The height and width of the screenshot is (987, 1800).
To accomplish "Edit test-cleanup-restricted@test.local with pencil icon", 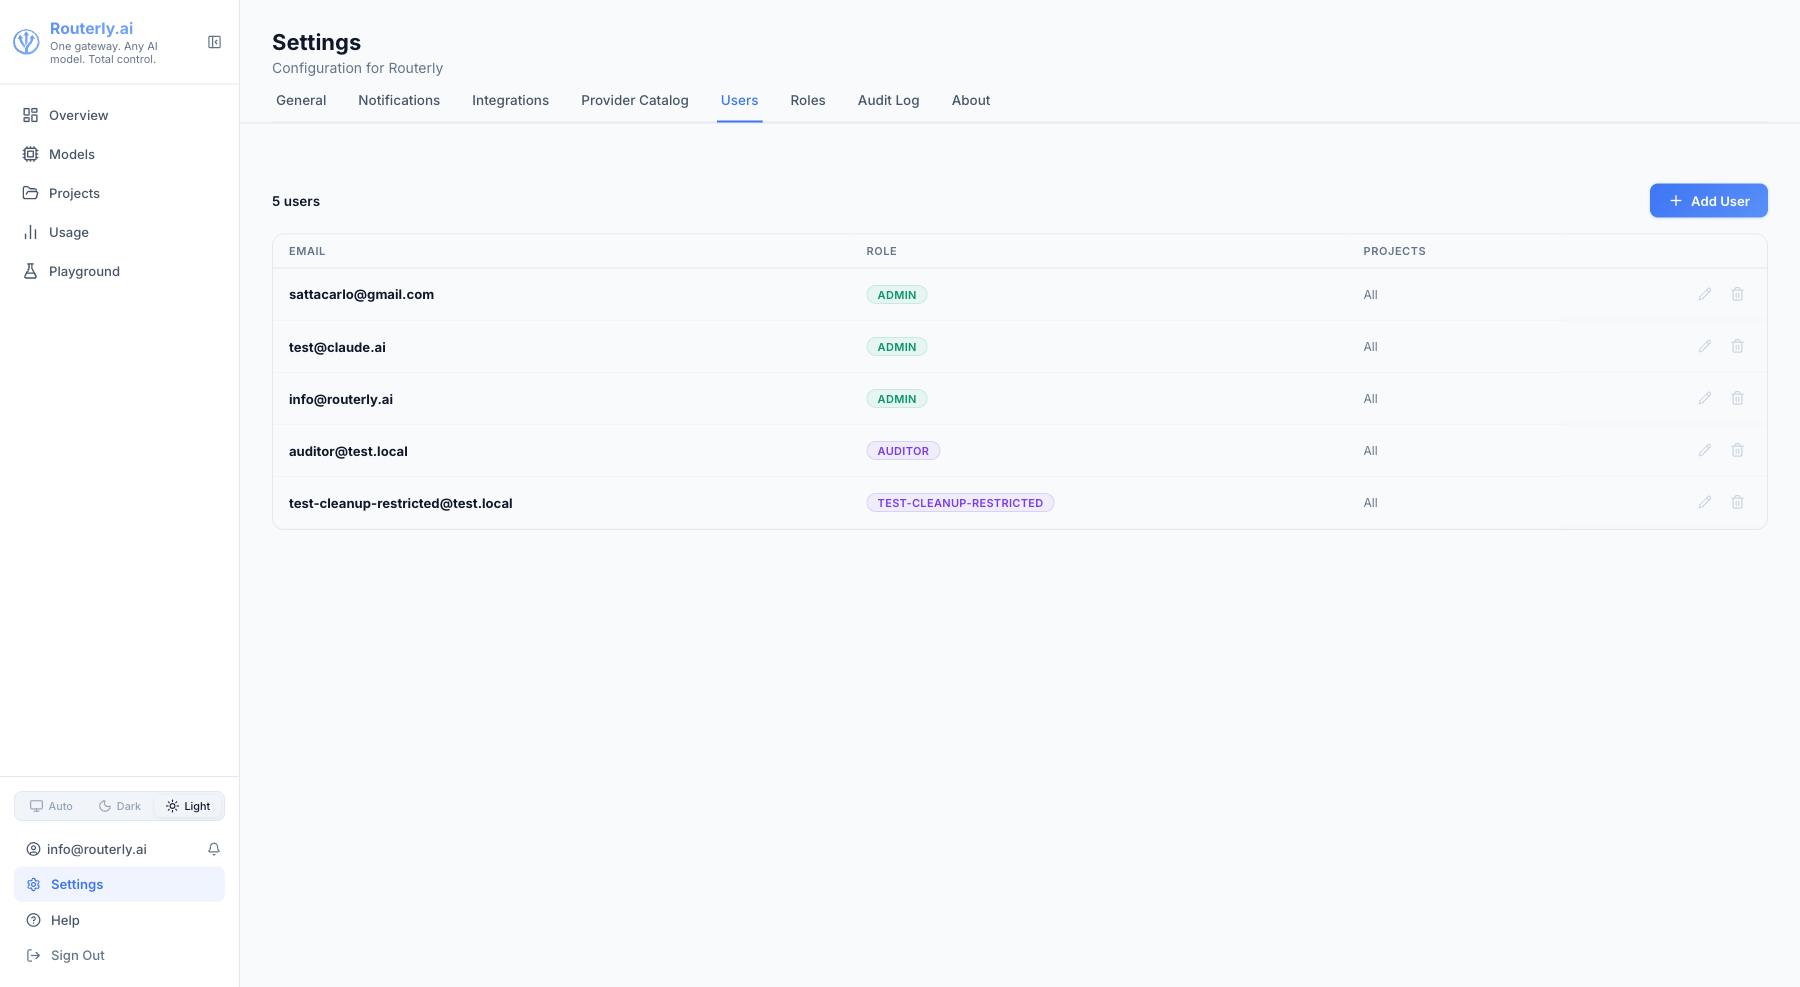I will coord(1705,502).
